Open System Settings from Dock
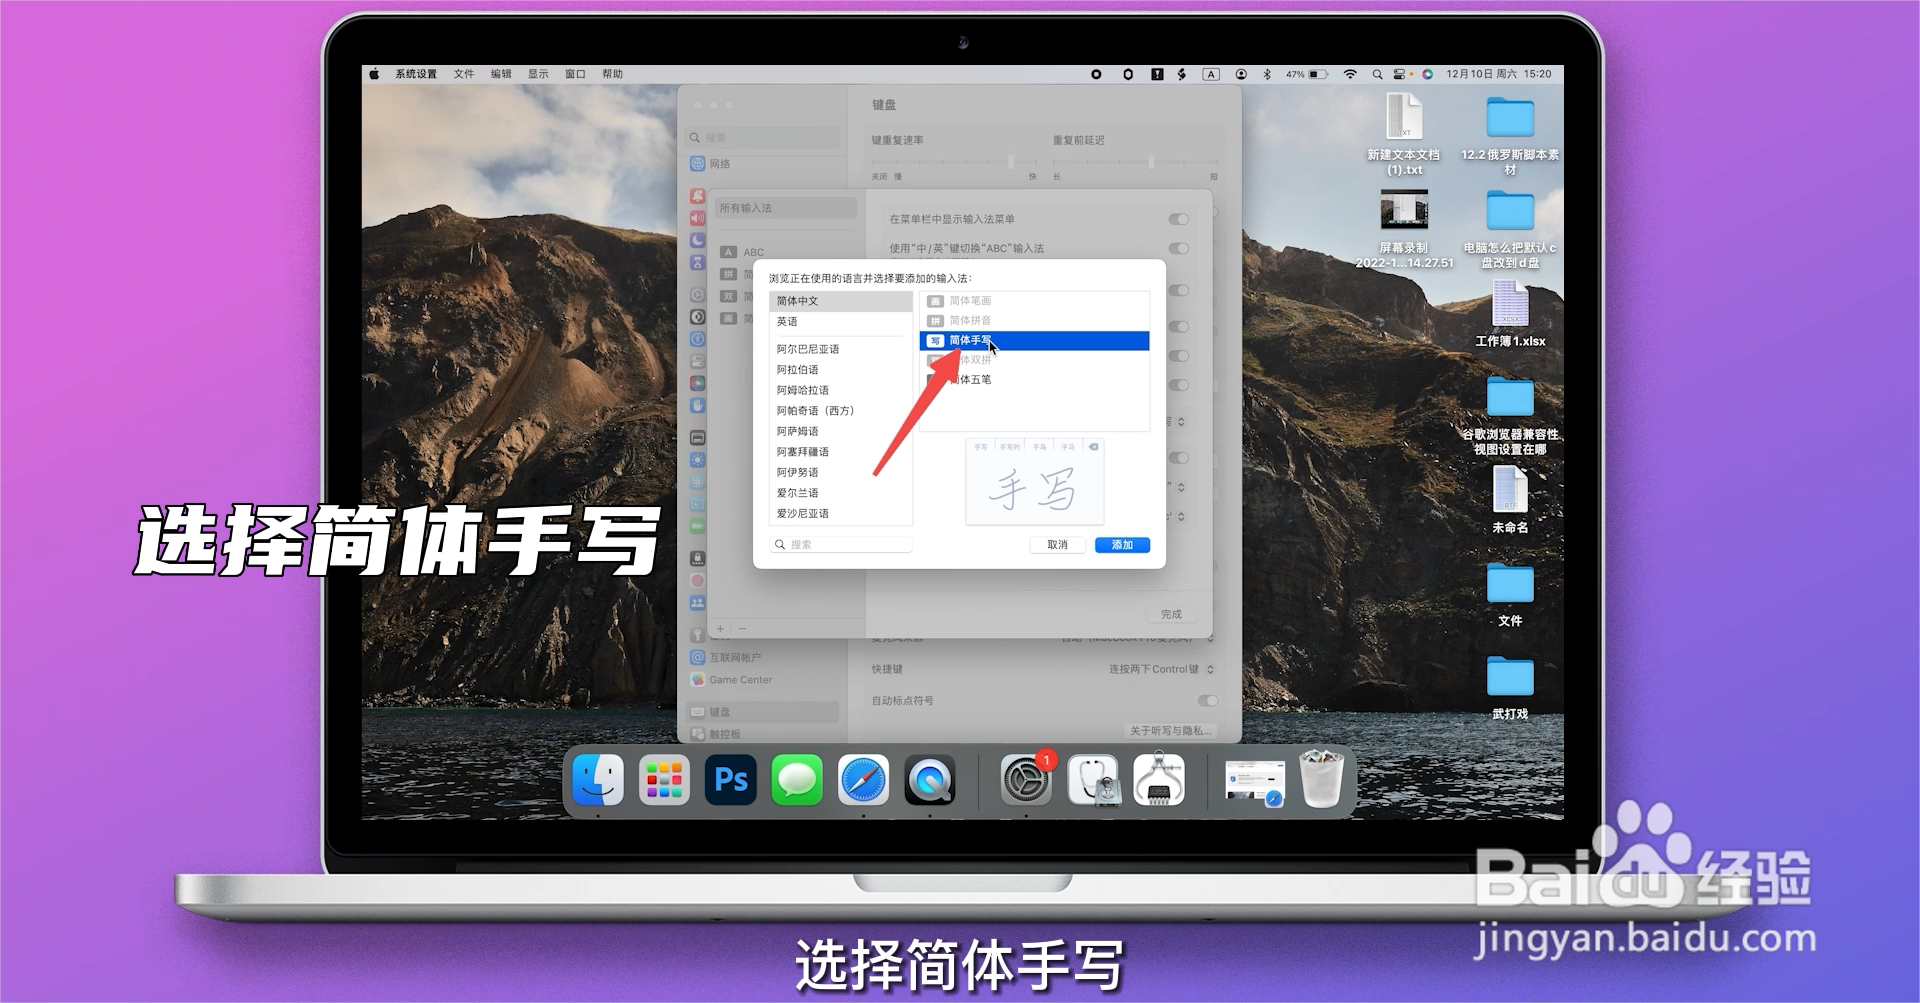 [x=1026, y=780]
